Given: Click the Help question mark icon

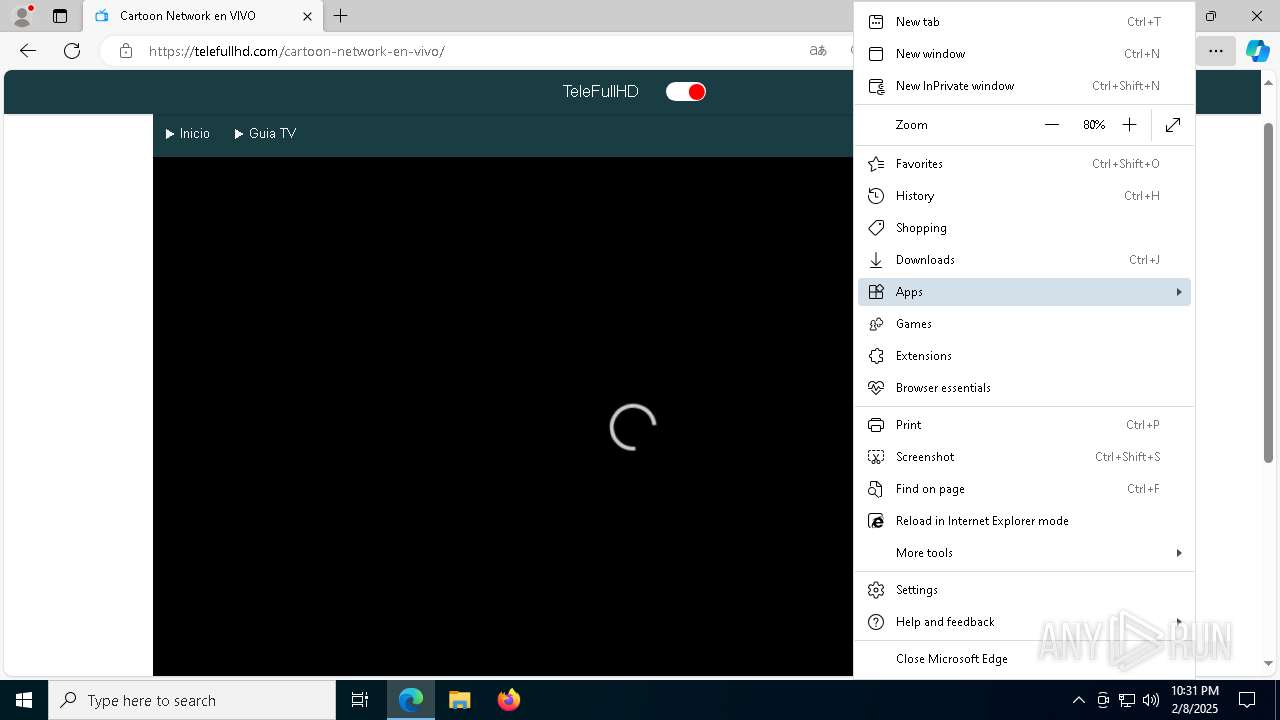Looking at the screenshot, I should pos(876,622).
